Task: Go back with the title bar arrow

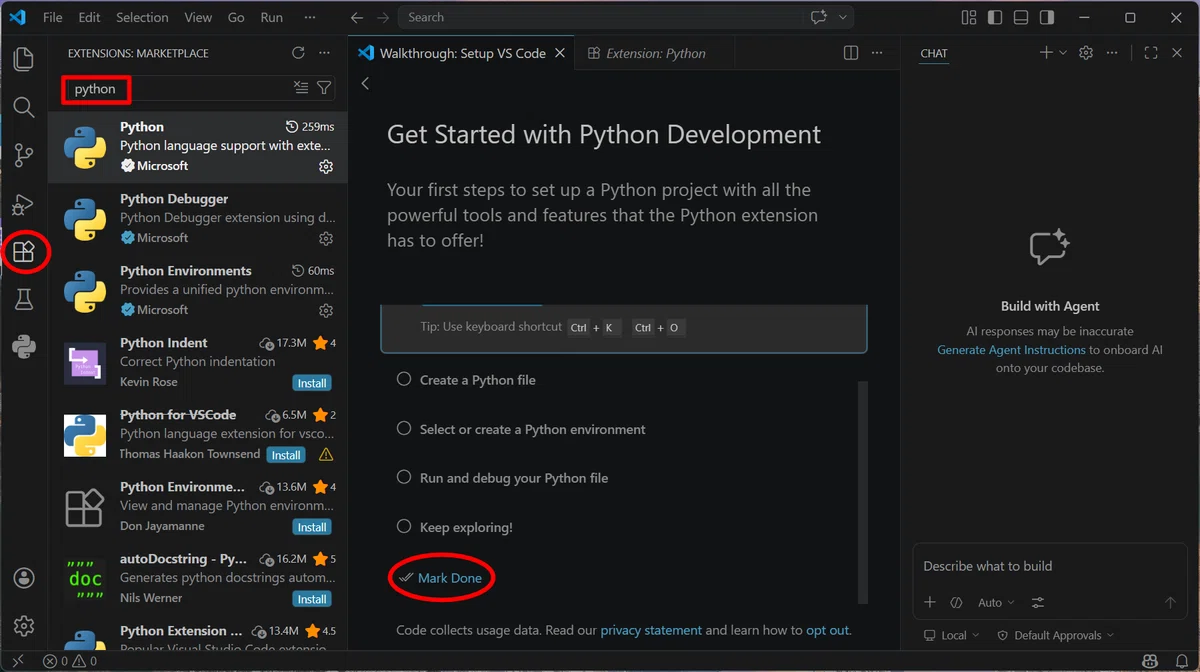Action: [x=357, y=17]
